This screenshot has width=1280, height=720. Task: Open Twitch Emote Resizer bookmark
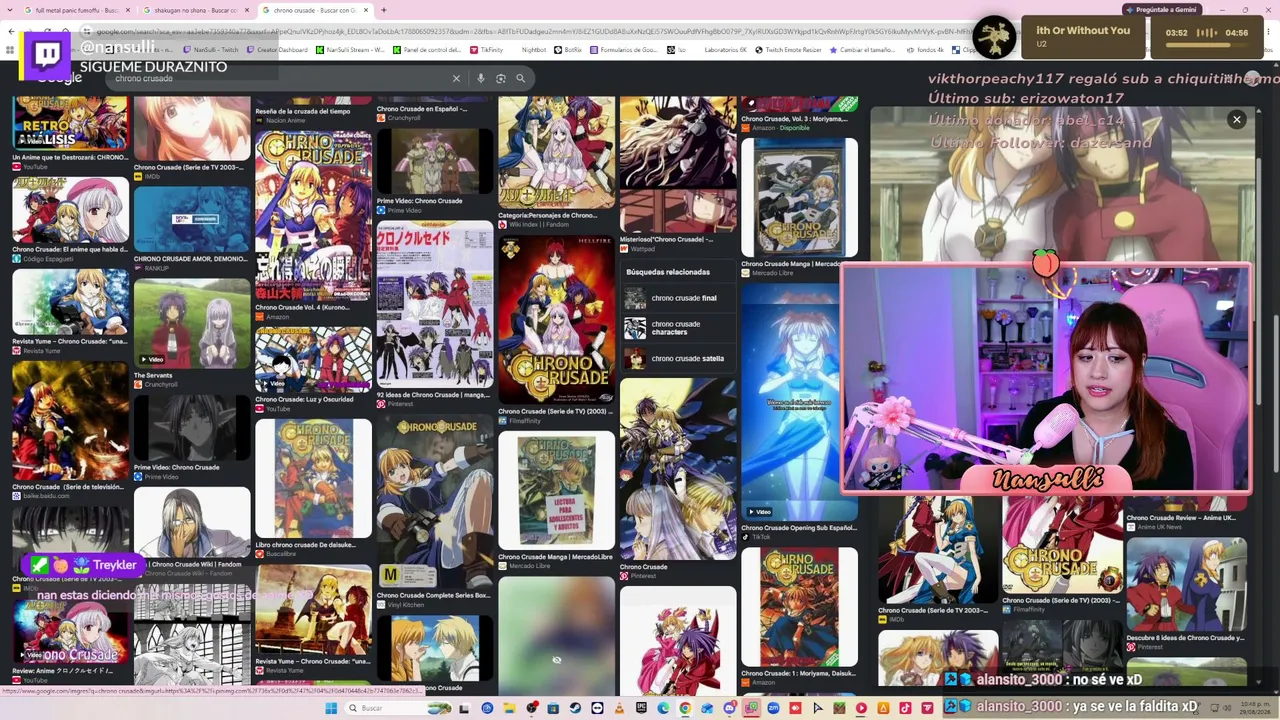(788, 49)
